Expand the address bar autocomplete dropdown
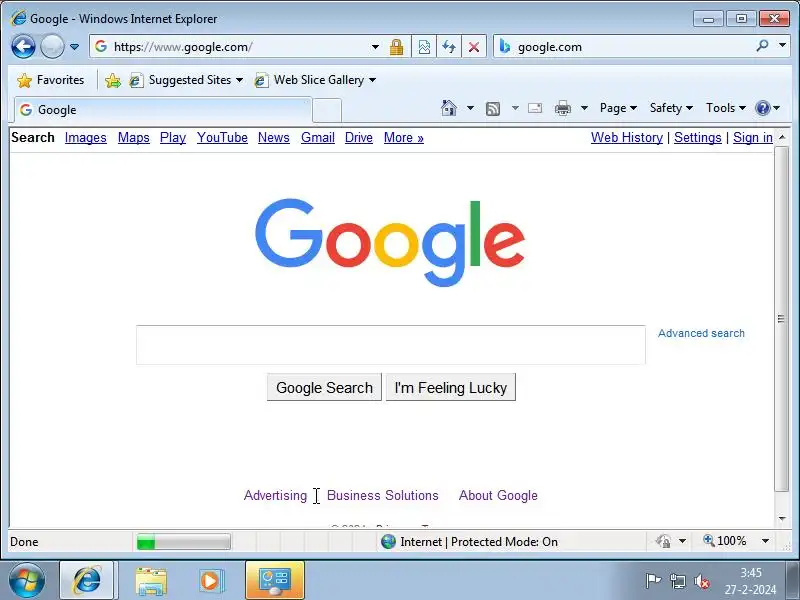Image resolution: width=800 pixels, height=600 pixels. point(376,47)
